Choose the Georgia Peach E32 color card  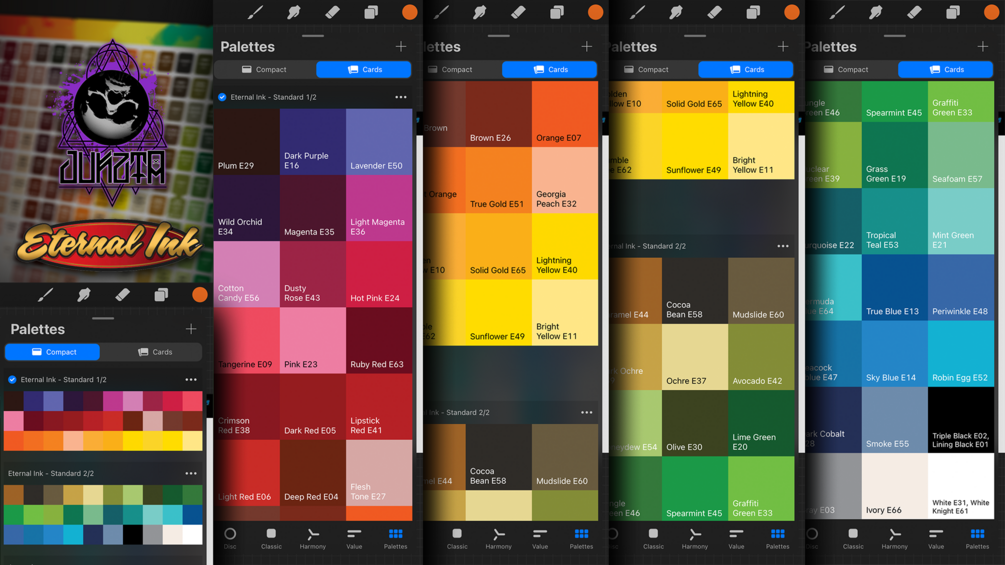[x=565, y=180]
